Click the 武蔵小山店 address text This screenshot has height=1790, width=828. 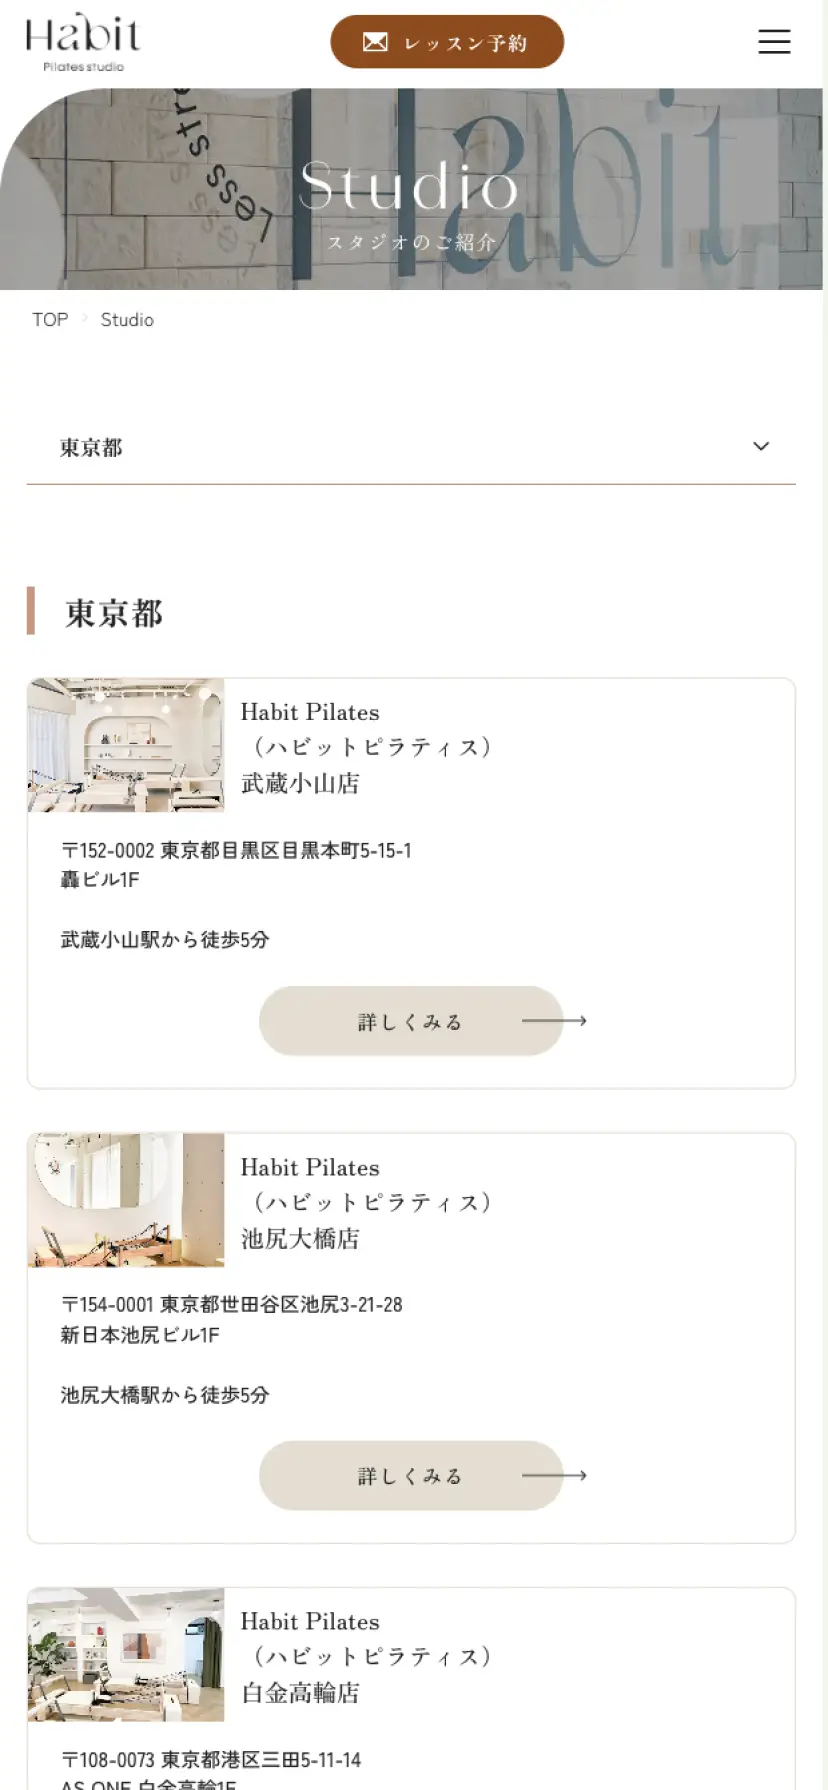(236, 864)
